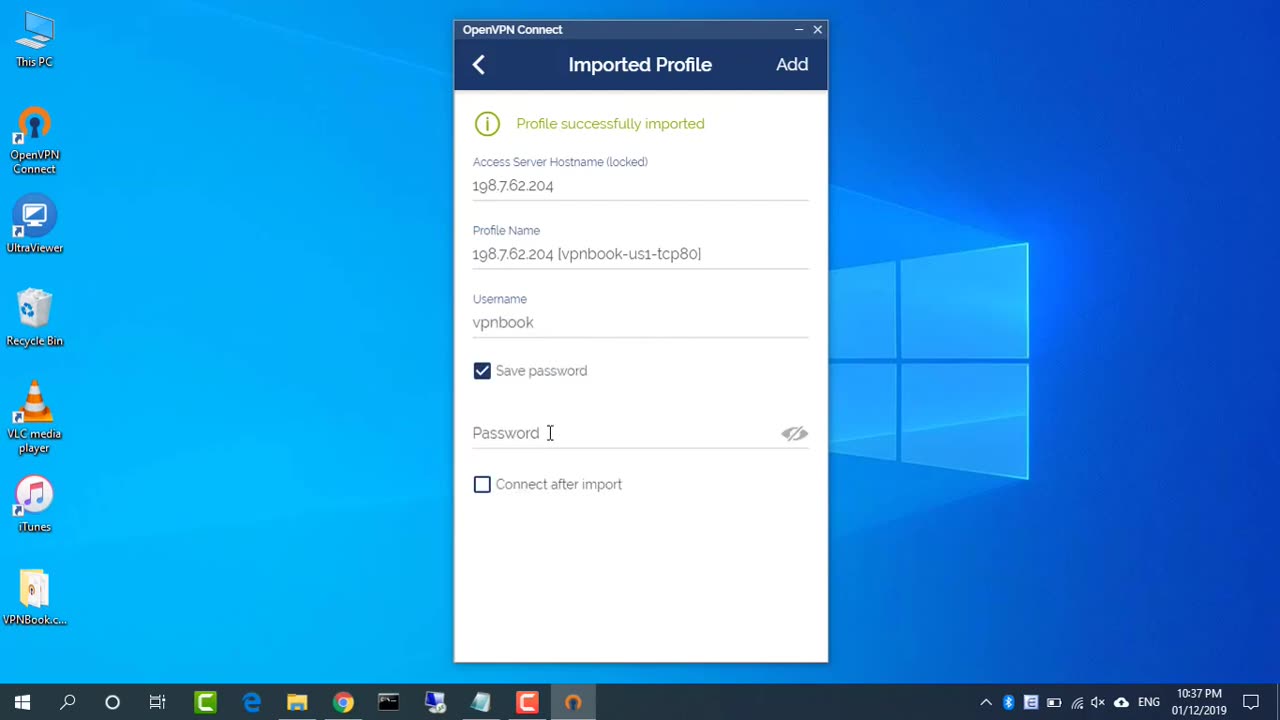Click Bluetooth icon in system tray
The width and height of the screenshot is (1280, 720).
(1008, 702)
